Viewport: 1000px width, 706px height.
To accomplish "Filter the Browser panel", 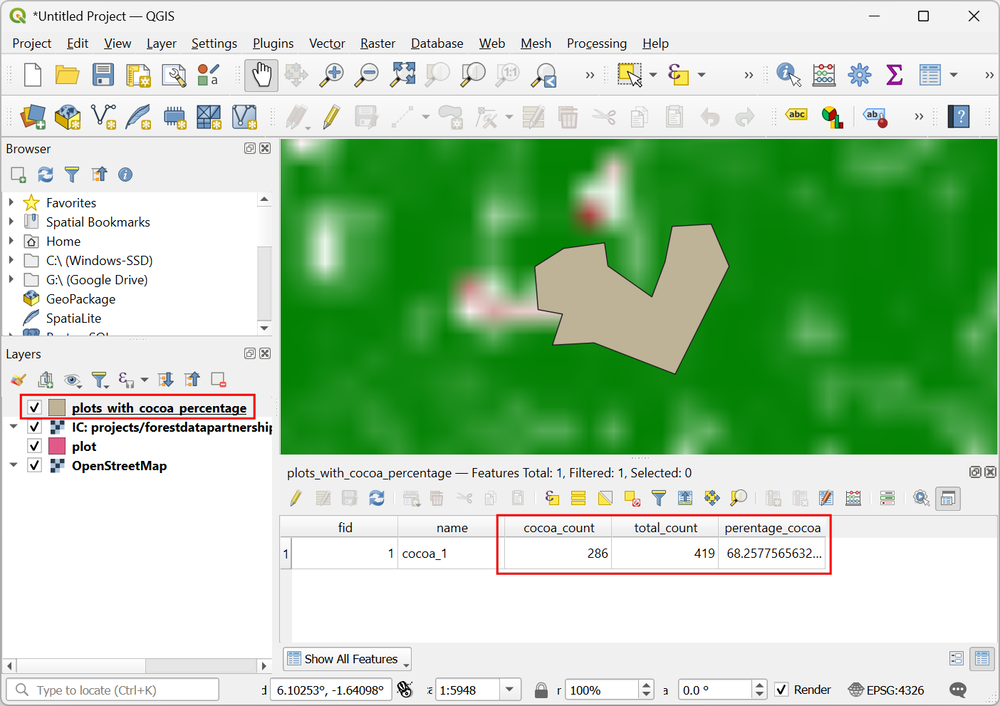I will coord(72,175).
